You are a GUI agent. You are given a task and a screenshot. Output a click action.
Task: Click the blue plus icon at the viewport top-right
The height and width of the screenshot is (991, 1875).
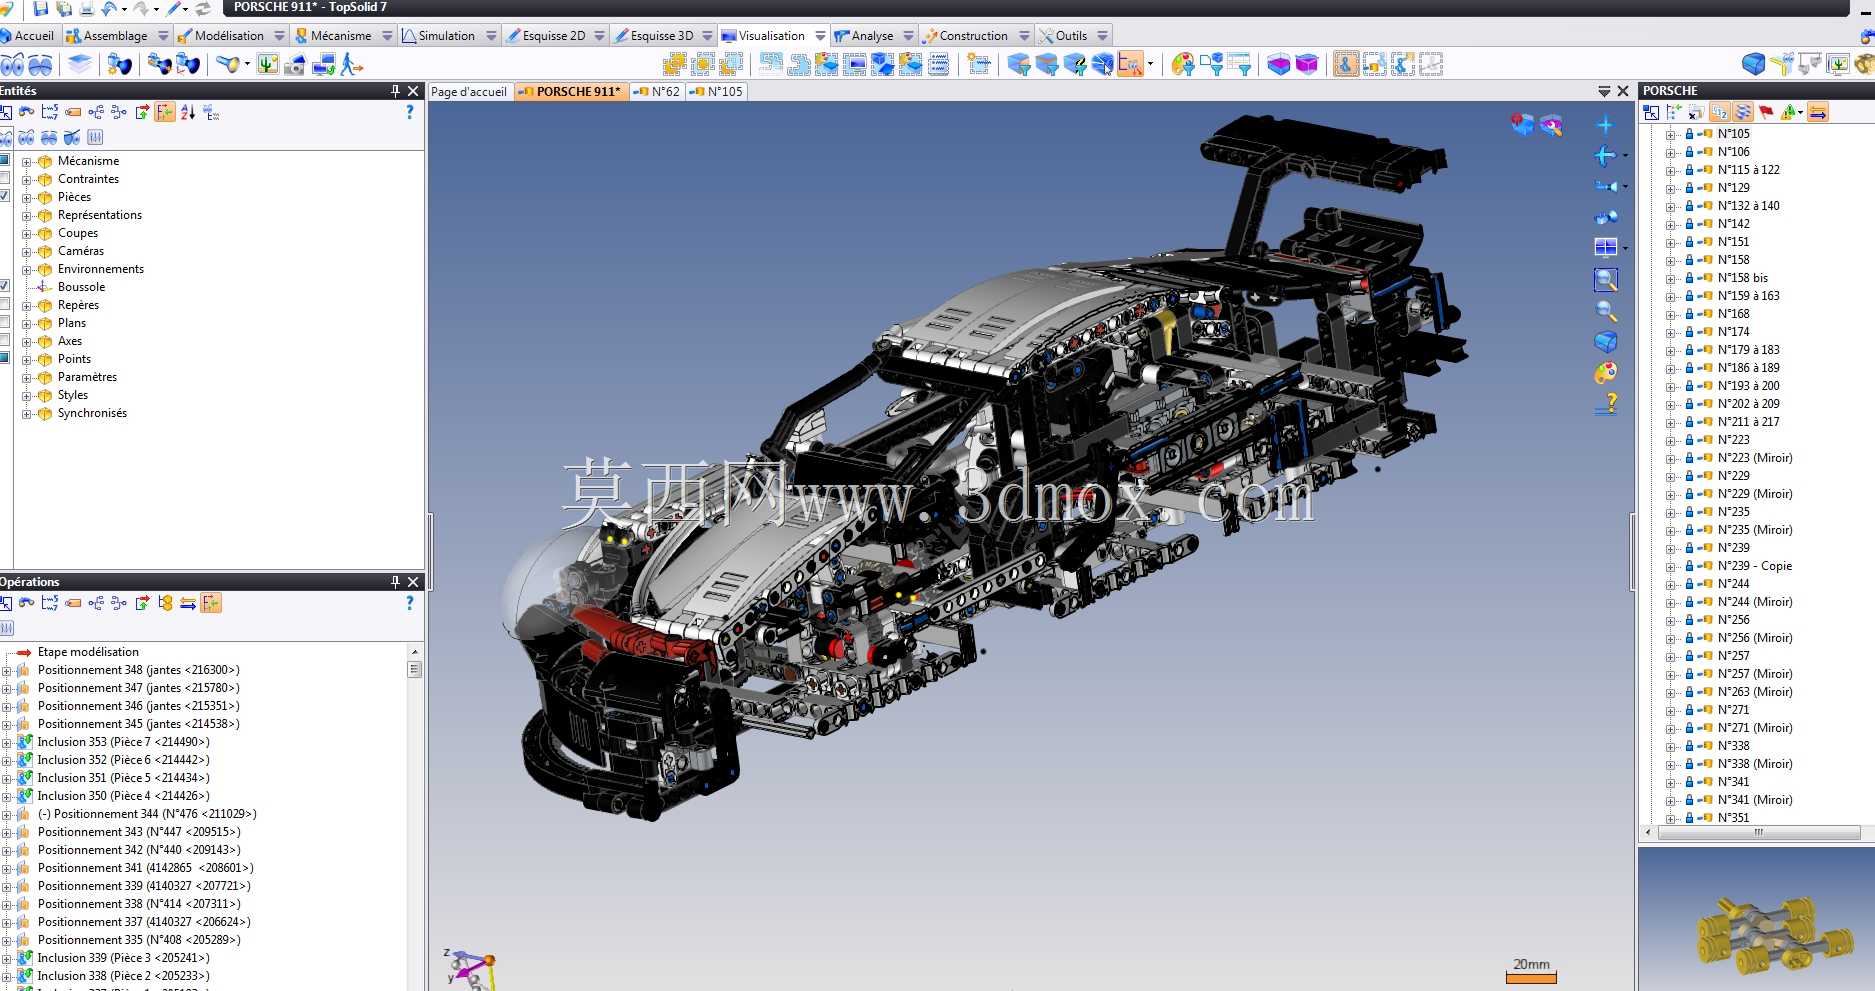click(1604, 125)
